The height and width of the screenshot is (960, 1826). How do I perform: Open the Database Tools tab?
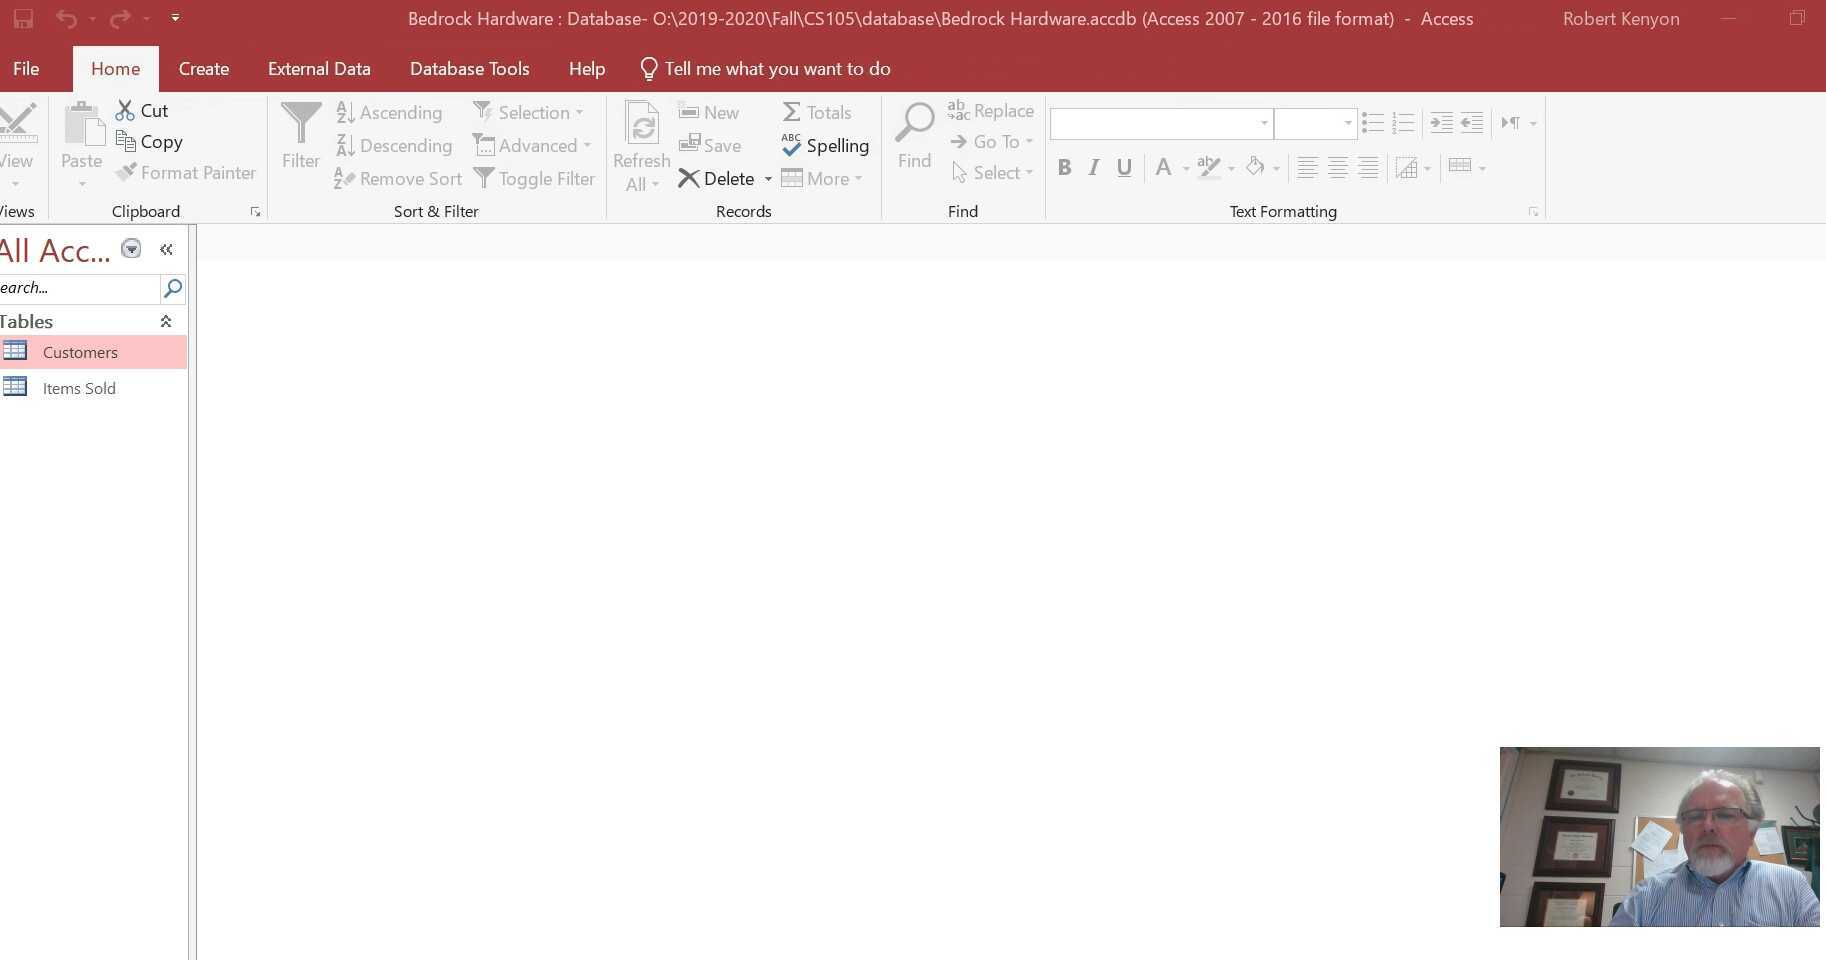pyautogui.click(x=470, y=69)
